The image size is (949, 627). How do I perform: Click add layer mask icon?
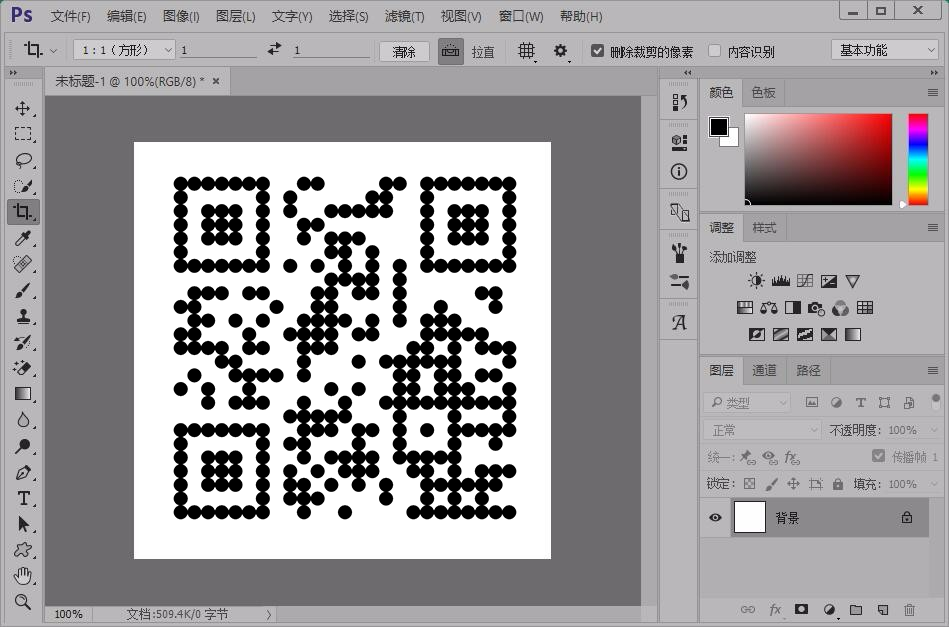pyautogui.click(x=801, y=609)
